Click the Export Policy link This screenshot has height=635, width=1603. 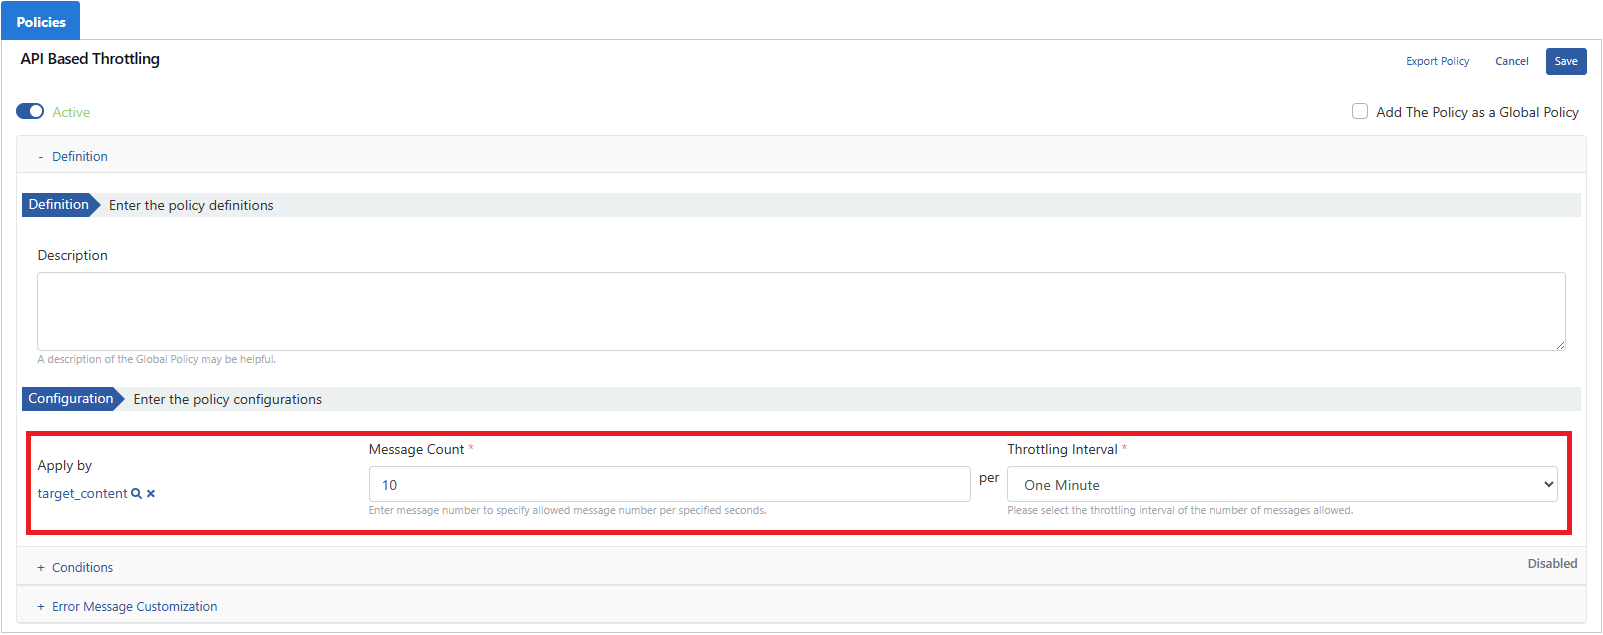(1437, 62)
